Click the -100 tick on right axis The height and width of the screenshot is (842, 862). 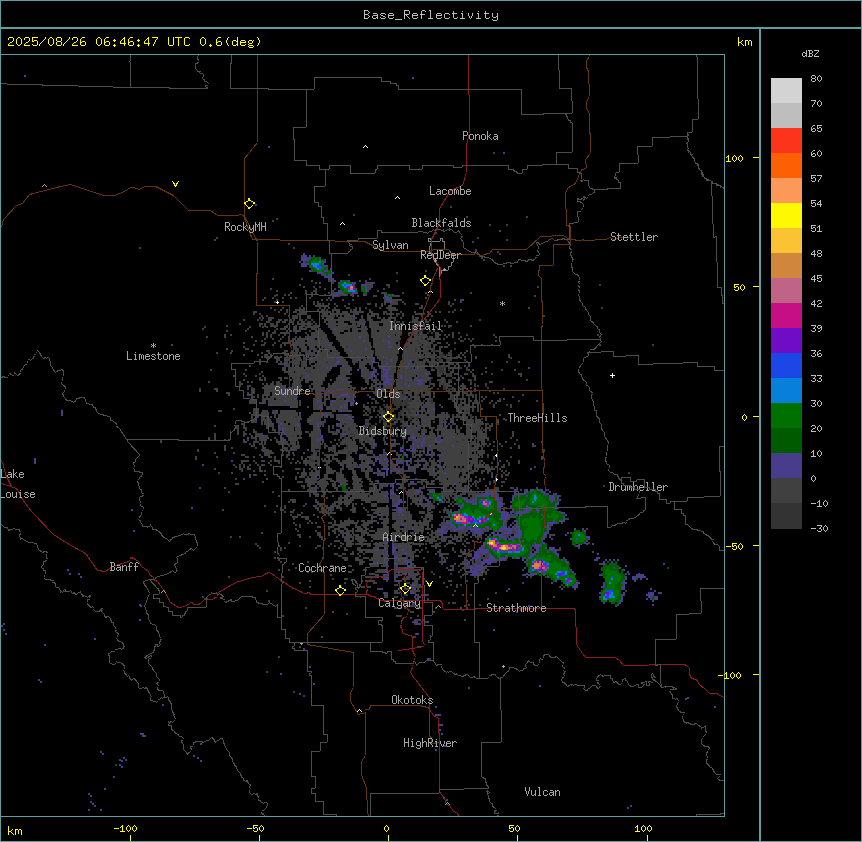(731, 675)
